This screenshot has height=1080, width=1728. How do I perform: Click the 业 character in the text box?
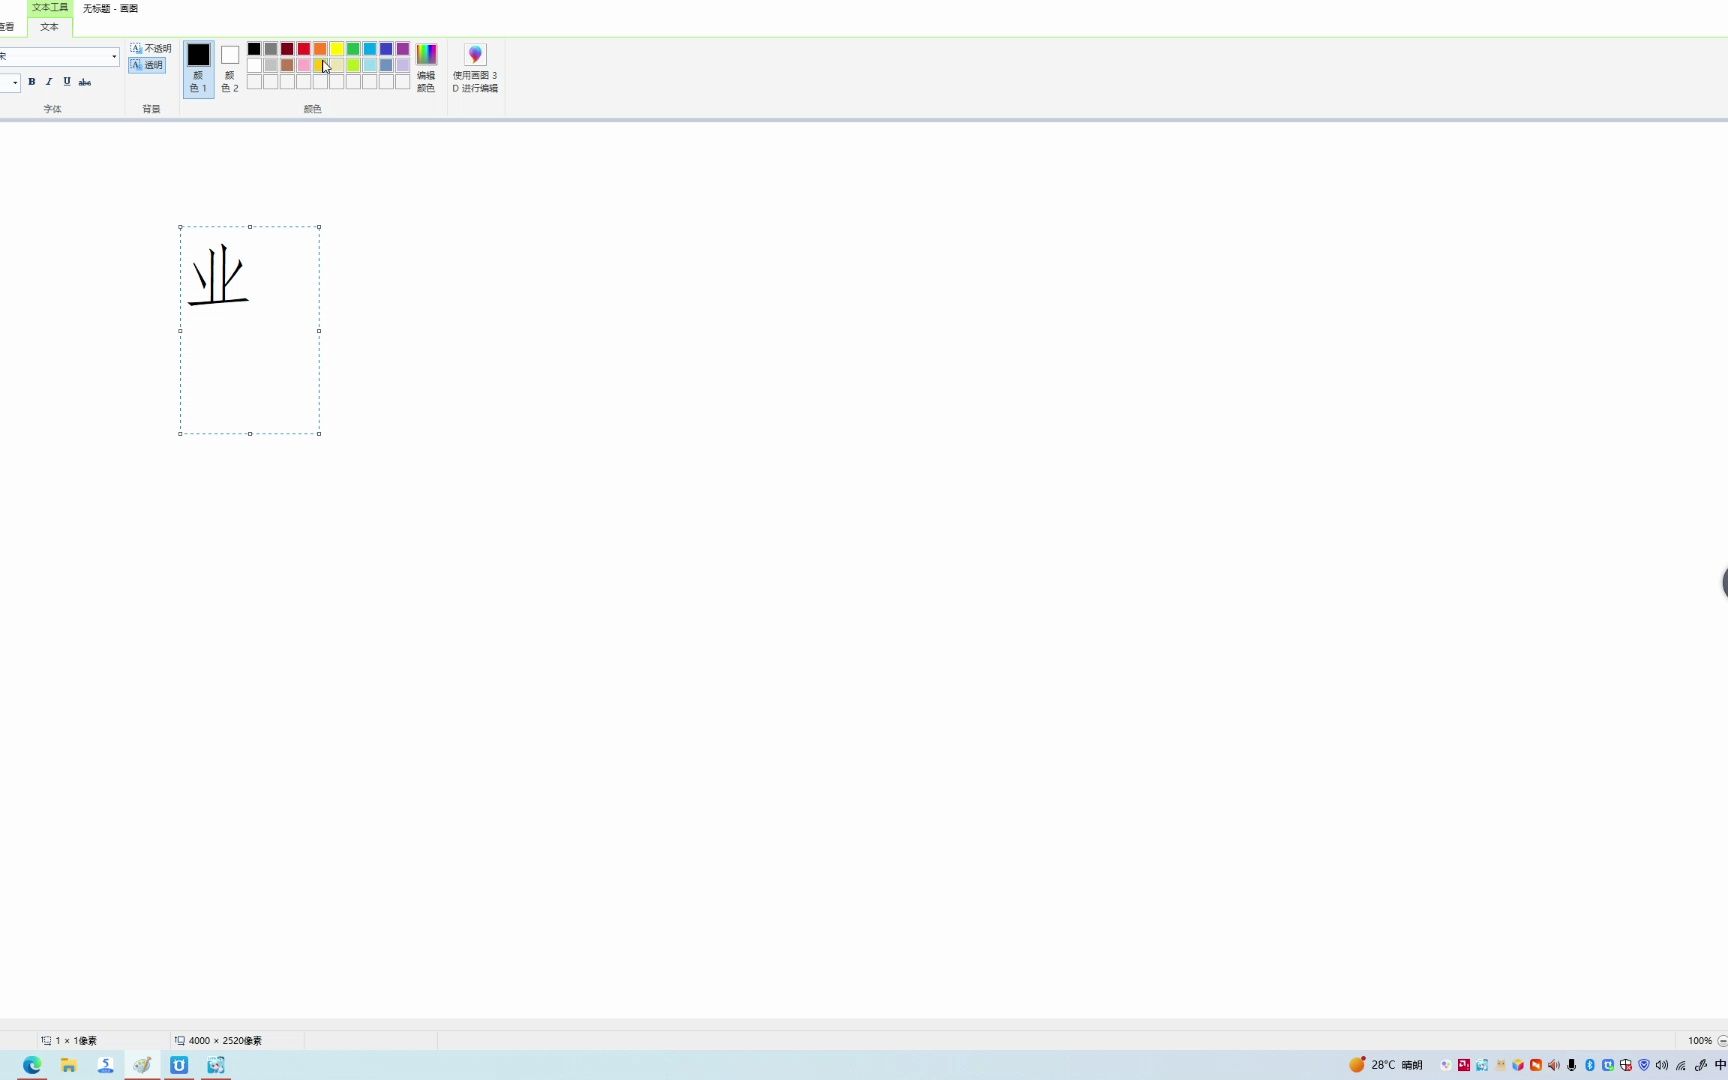[218, 275]
